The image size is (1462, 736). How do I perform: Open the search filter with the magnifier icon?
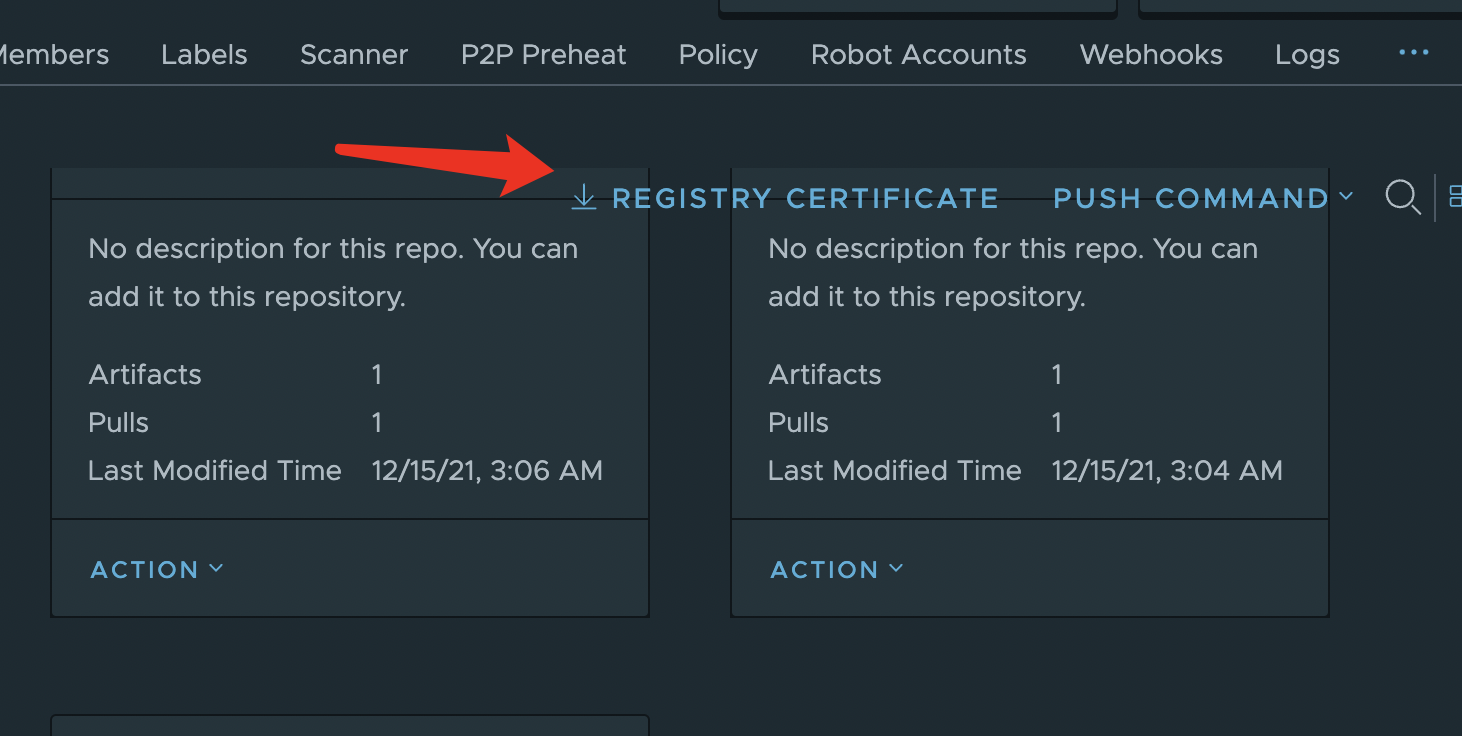click(x=1403, y=197)
